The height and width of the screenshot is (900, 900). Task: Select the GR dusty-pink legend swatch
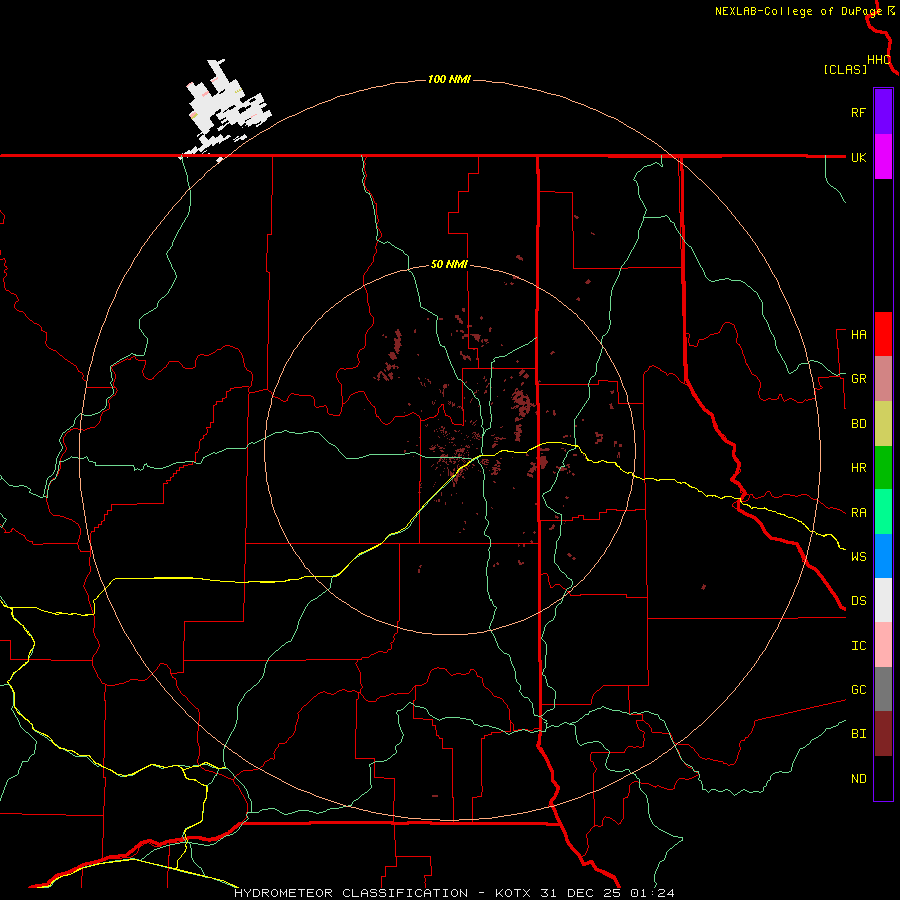point(883,378)
